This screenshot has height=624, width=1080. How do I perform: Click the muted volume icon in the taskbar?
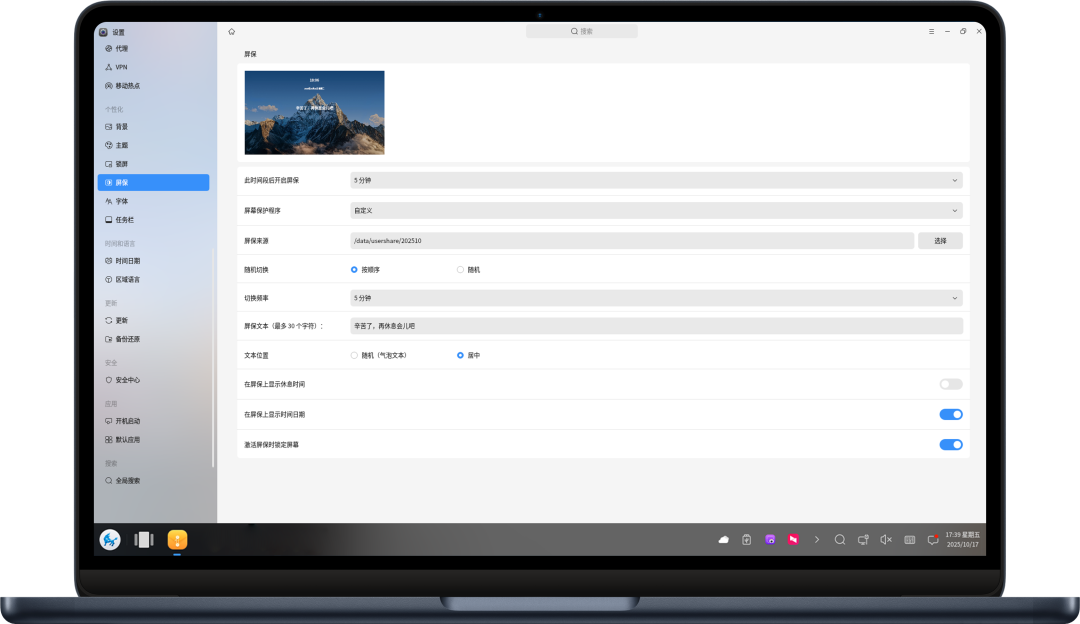tap(885, 540)
